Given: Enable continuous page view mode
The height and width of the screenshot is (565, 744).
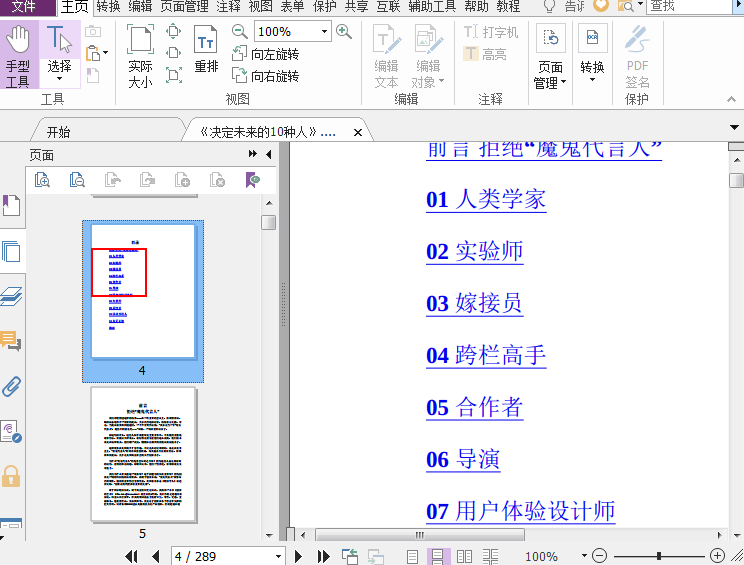Looking at the screenshot, I should [438, 556].
